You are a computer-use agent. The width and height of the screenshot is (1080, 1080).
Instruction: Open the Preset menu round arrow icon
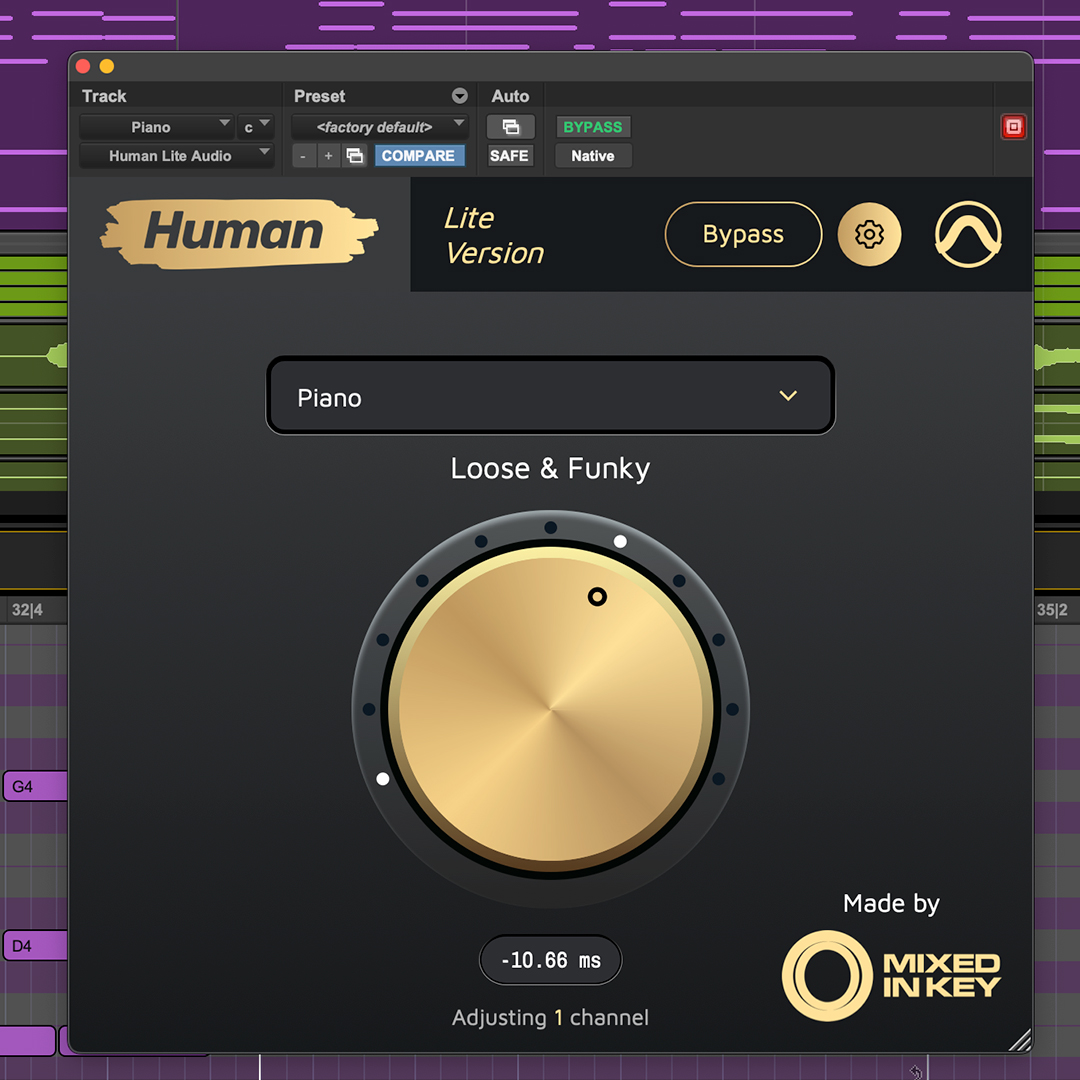coord(459,96)
